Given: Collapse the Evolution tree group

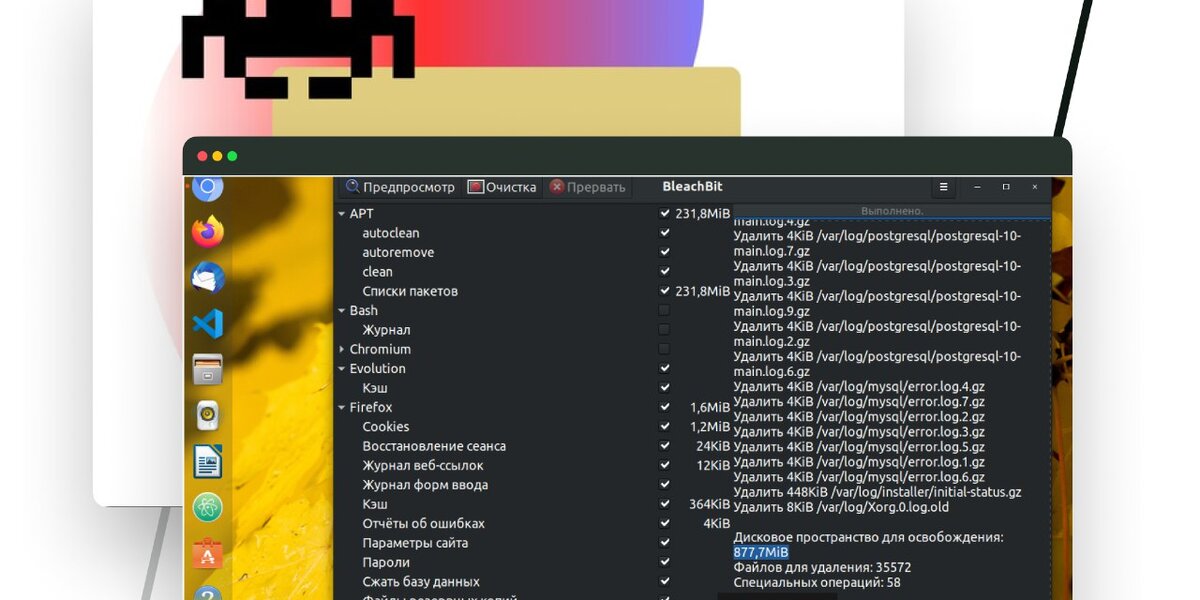Looking at the screenshot, I should [341, 369].
